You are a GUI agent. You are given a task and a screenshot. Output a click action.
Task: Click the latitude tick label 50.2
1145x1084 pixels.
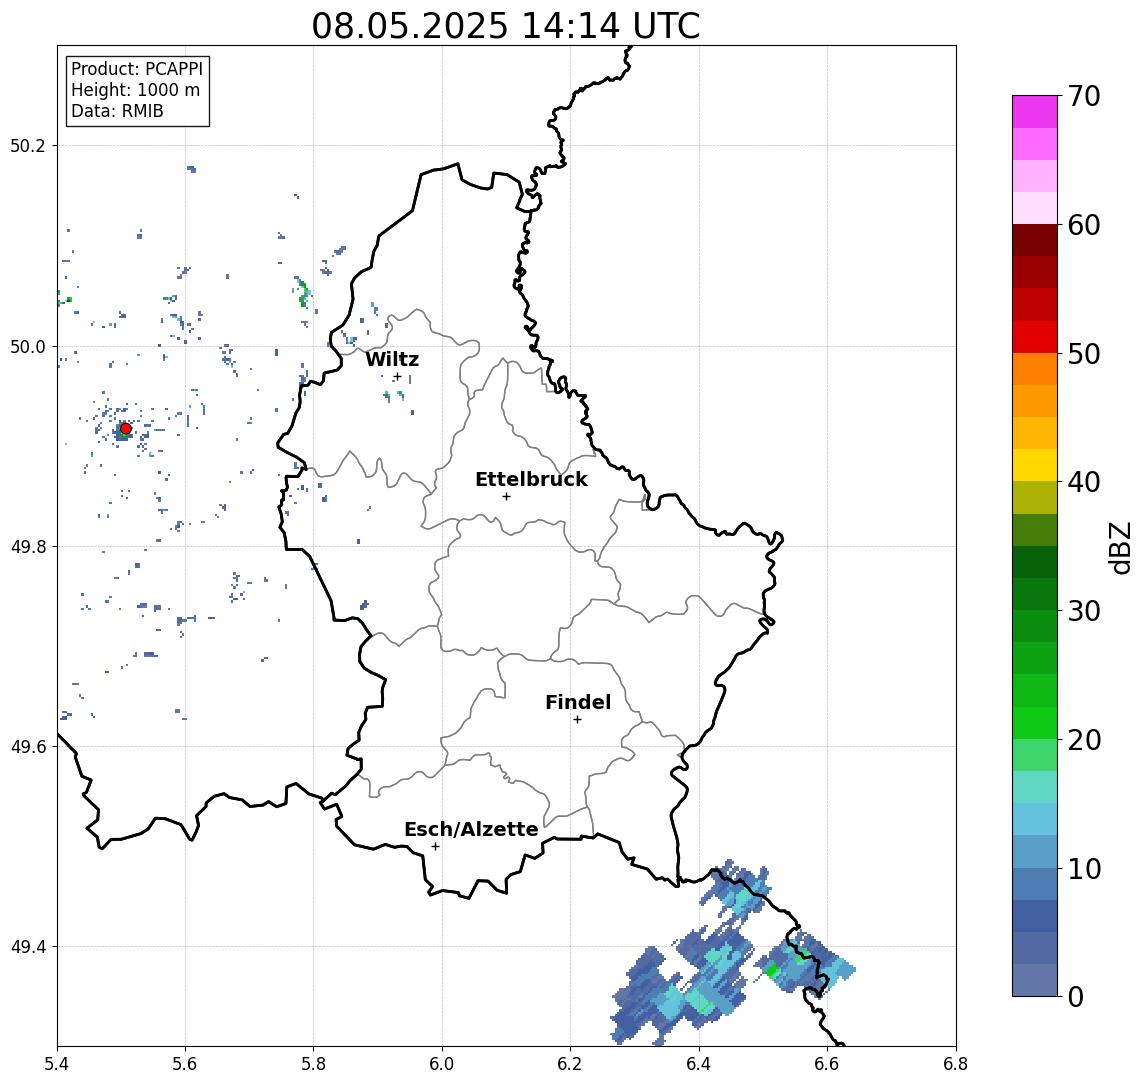pos(28,145)
